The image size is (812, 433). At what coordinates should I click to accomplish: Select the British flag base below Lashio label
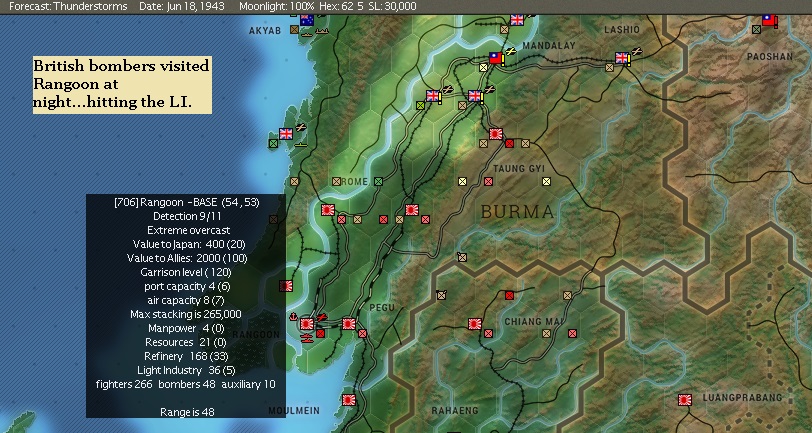[x=621, y=57]
